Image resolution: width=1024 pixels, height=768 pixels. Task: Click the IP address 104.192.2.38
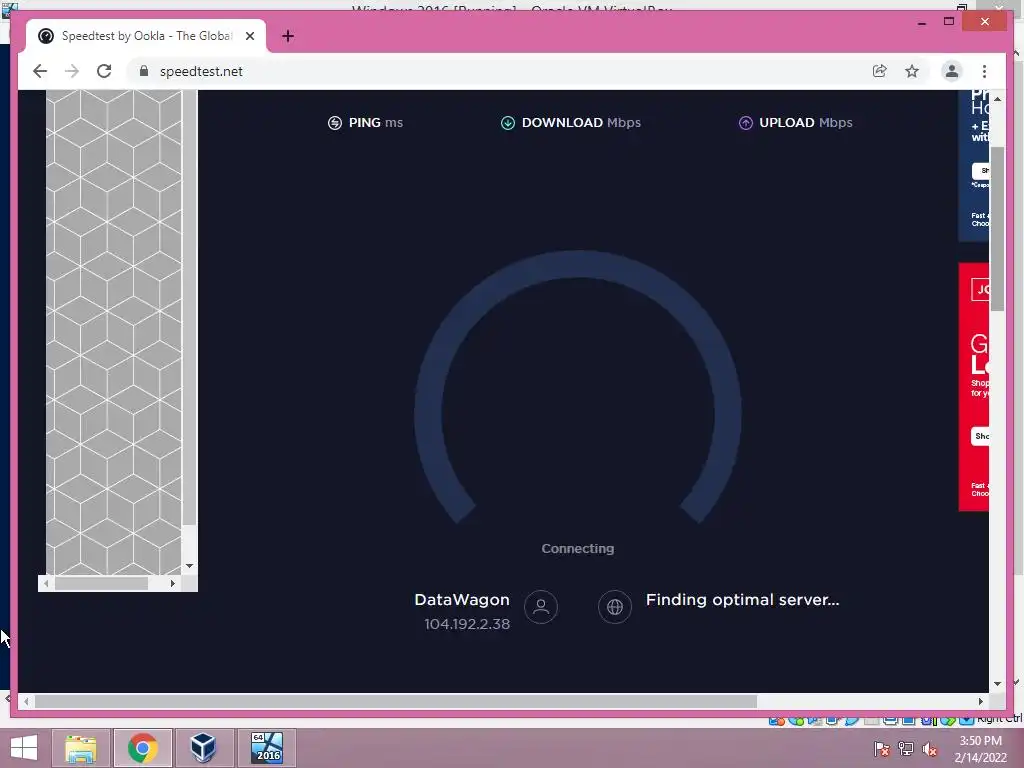point(467,624)
